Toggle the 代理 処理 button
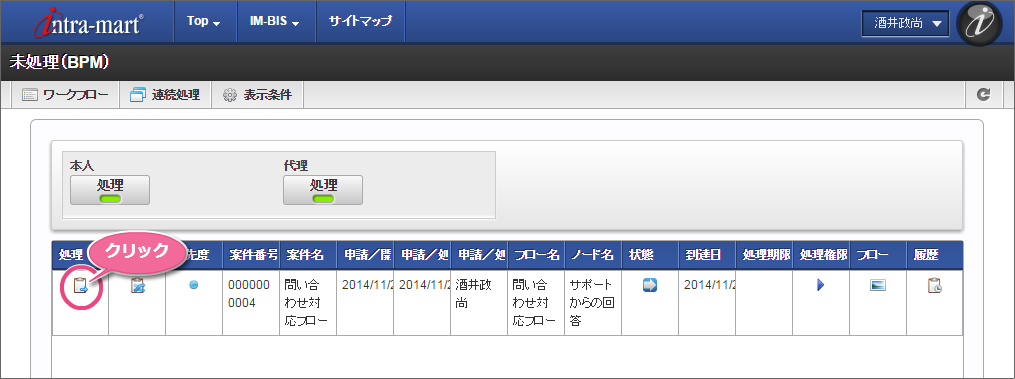The height and width of the screenshot is (379, 1015). coord(323,190)
